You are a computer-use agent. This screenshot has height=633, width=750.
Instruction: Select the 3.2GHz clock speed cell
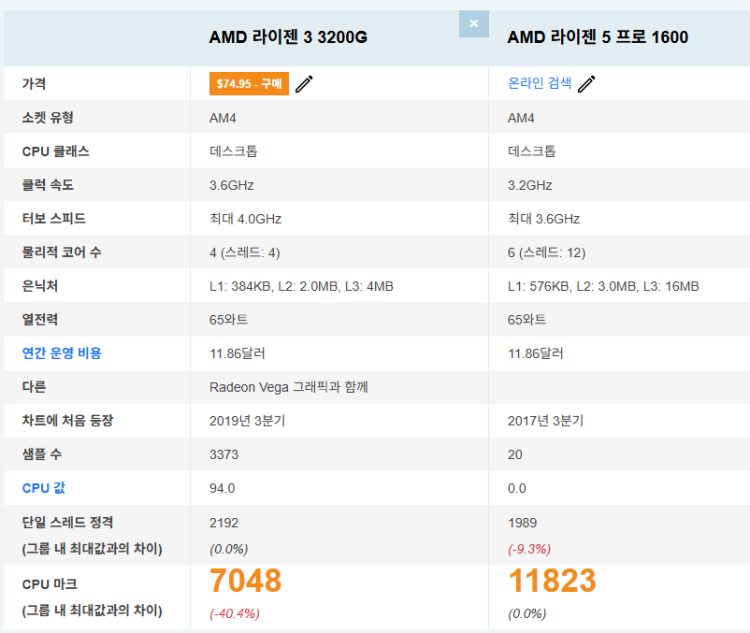(x=530, y=185)
